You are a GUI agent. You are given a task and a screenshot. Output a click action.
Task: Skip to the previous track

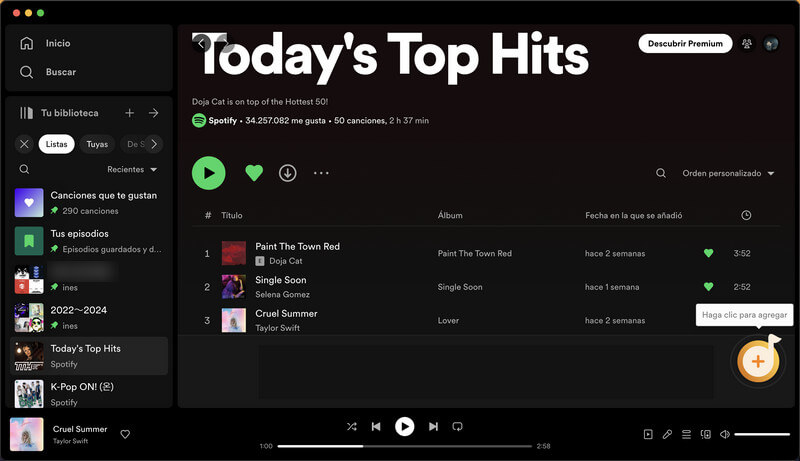click(376, 426)
